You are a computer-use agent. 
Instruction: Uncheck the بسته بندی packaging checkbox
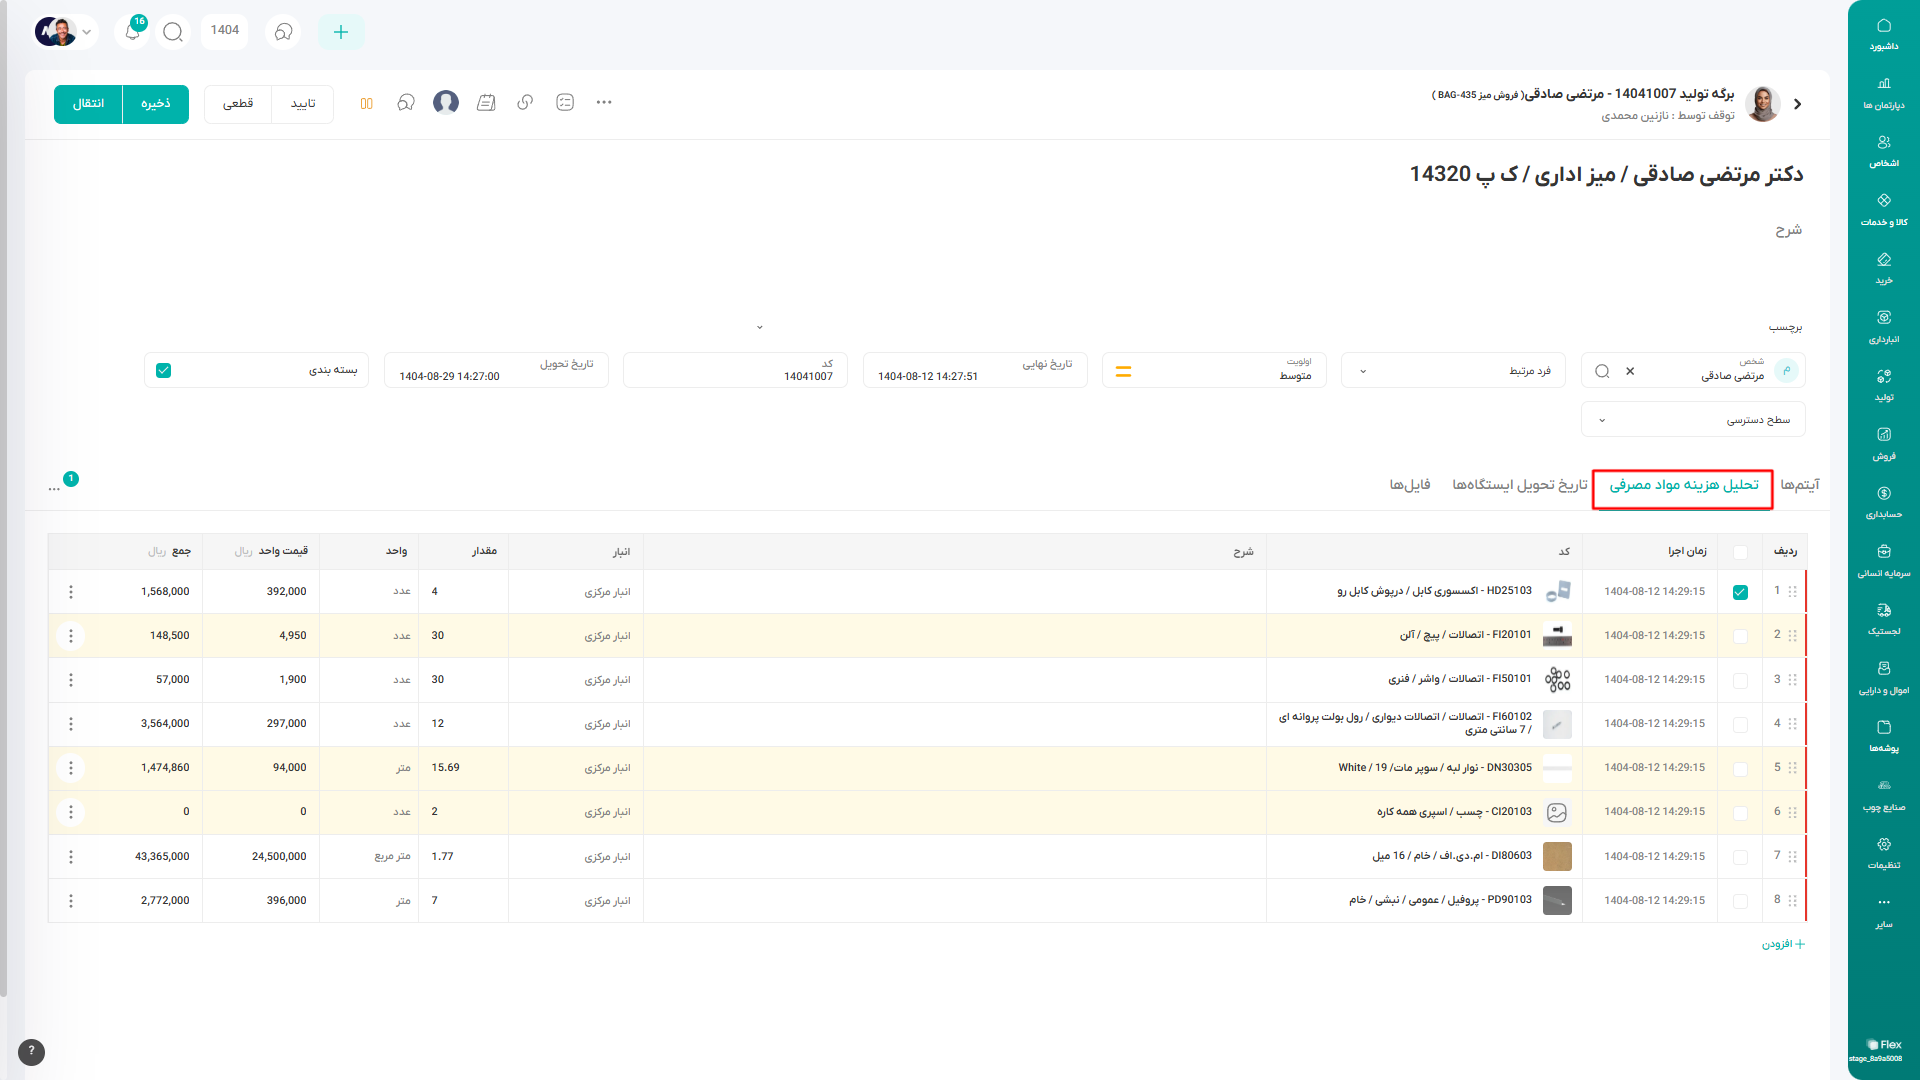point(164,371)
